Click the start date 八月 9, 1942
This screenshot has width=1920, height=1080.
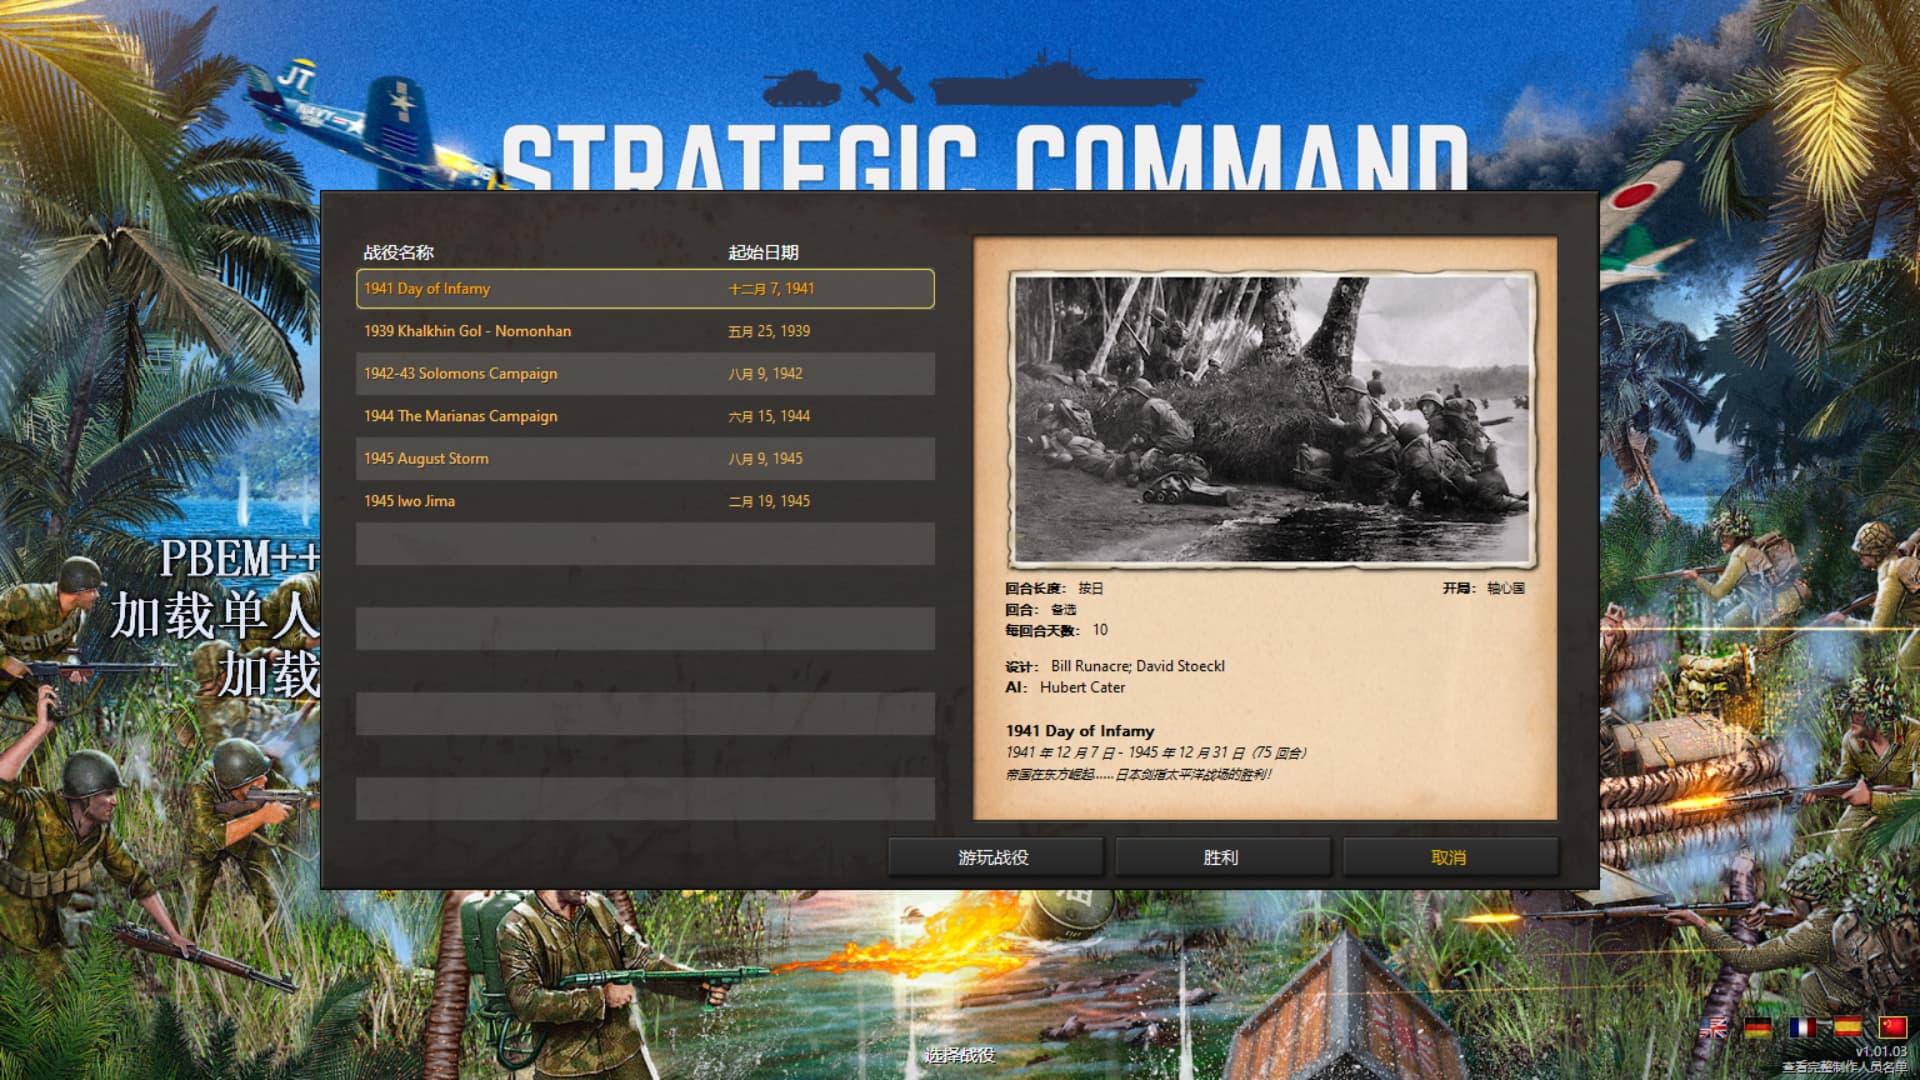(x=765, y=373)
